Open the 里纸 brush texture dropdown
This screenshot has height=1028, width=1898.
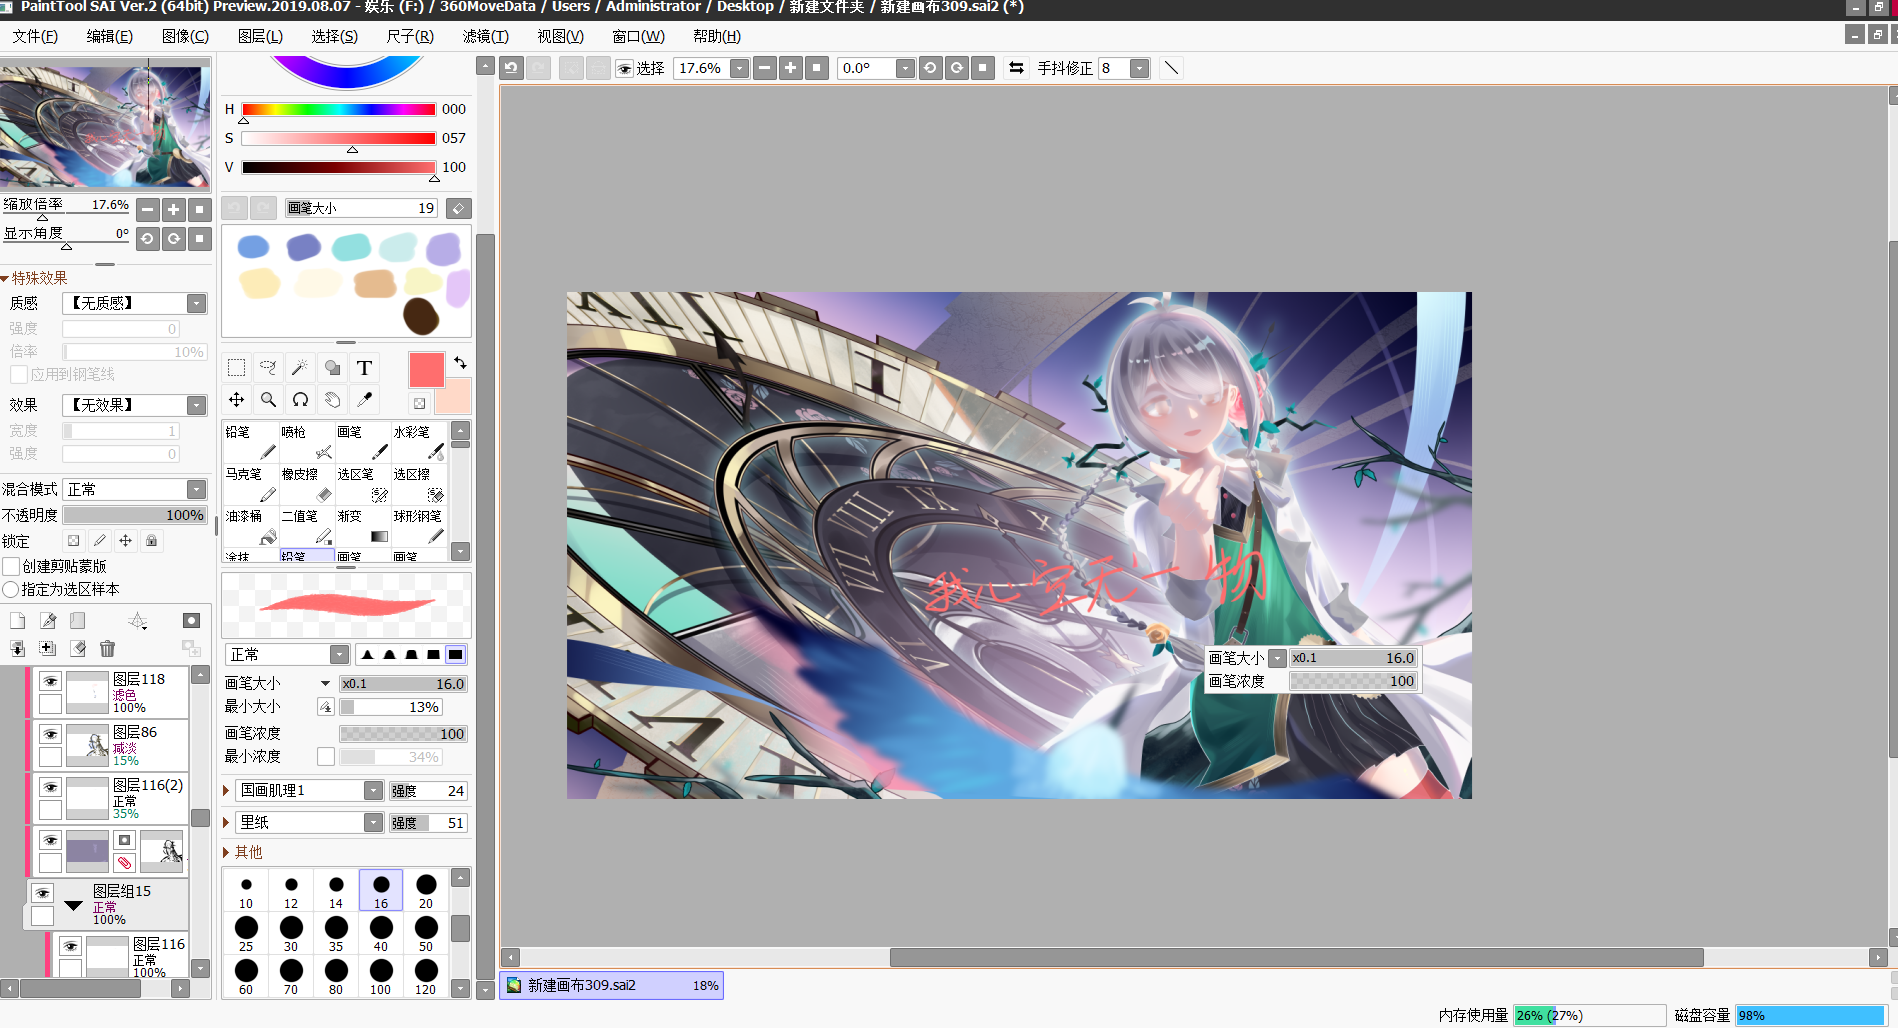(x=373, y=822)
